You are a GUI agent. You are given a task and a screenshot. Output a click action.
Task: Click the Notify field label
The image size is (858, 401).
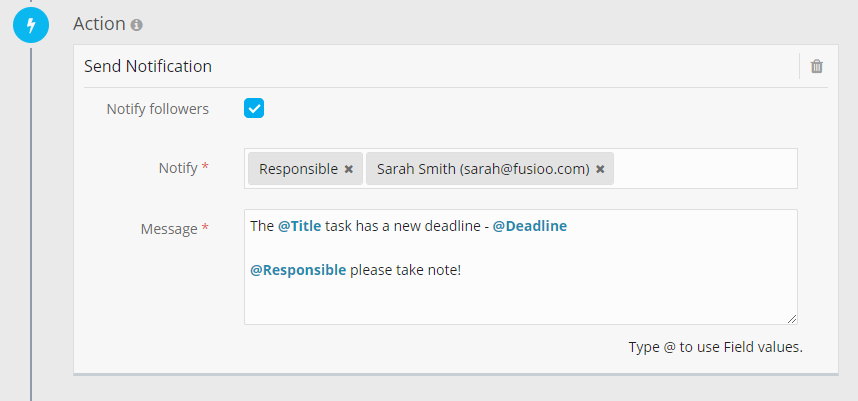point(177,168)
